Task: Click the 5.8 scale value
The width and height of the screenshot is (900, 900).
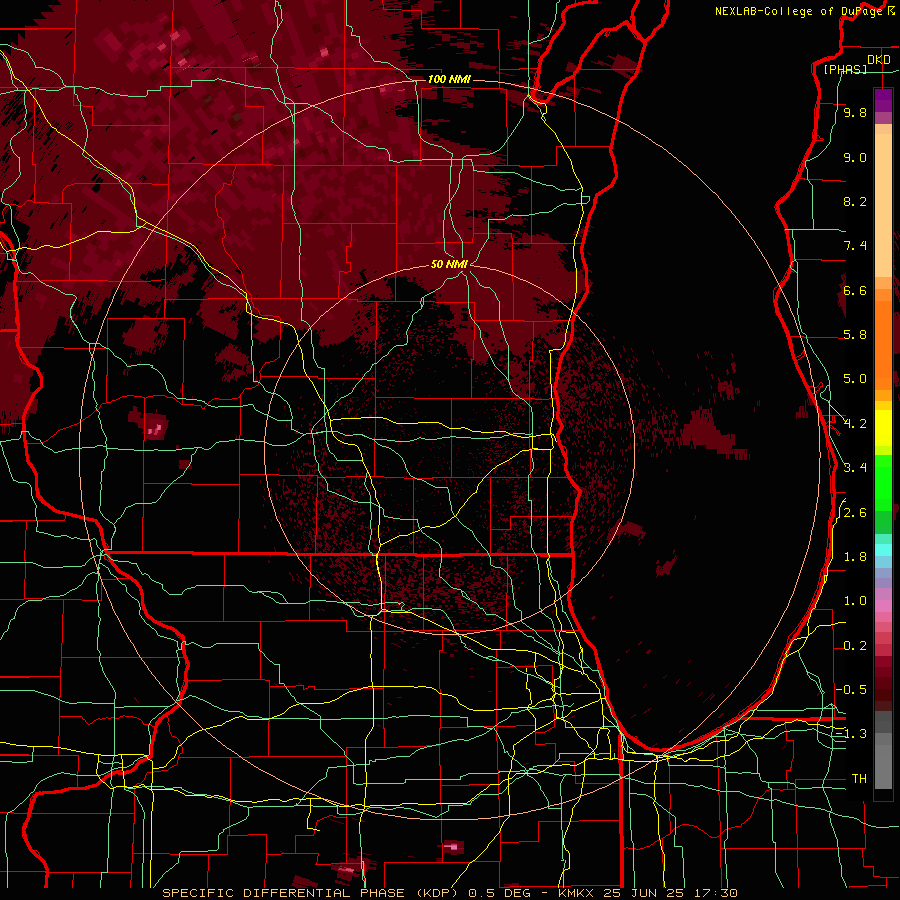Action: [x=855, y=335]
